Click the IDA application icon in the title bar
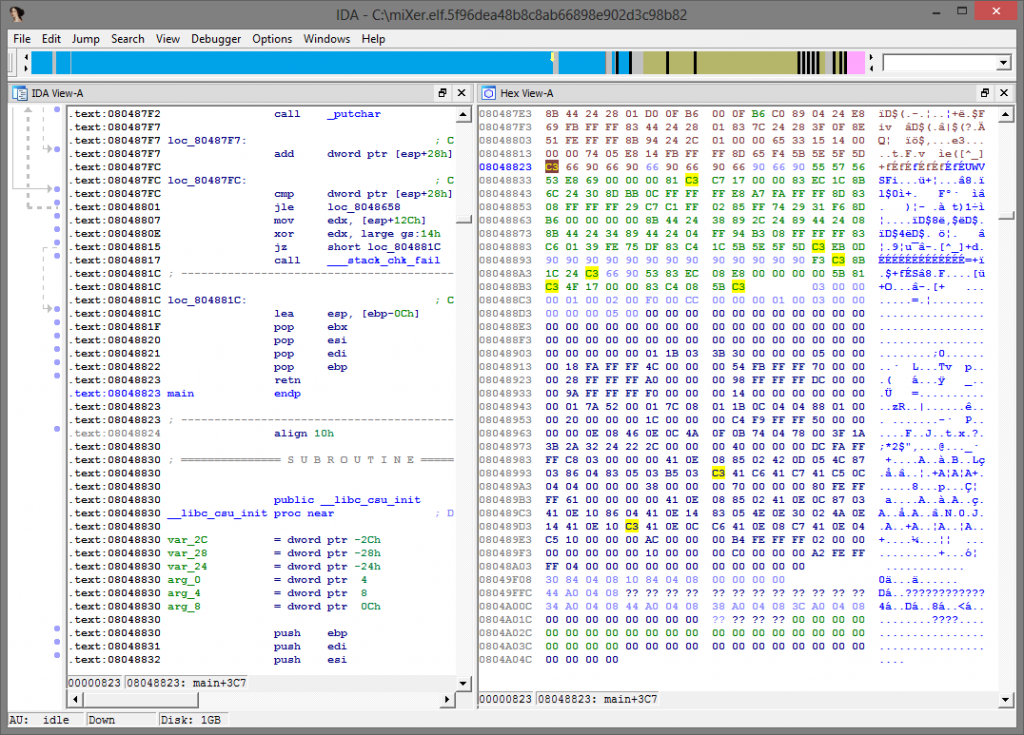 click(x=17, y=14)
